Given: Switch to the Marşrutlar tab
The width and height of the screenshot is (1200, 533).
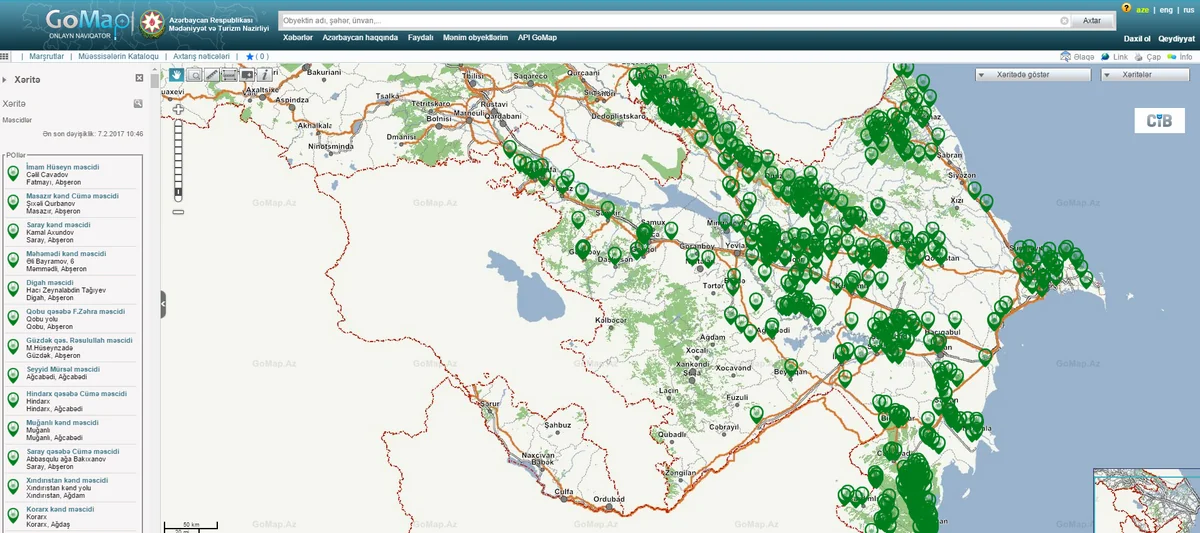Looking at the screenshot, I should (x=47, y=57).
